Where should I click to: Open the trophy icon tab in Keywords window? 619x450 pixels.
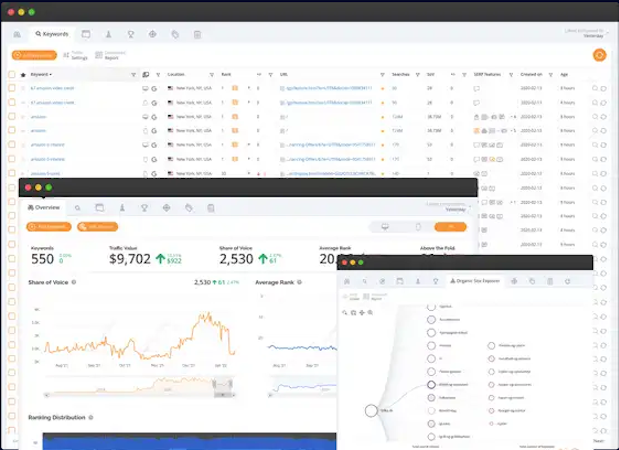click(131, 34)
